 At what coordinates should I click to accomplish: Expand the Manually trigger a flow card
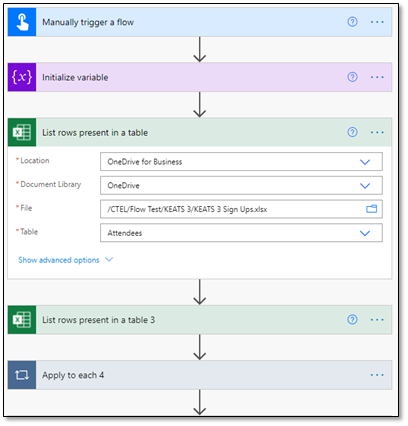[x=200, y=22]
